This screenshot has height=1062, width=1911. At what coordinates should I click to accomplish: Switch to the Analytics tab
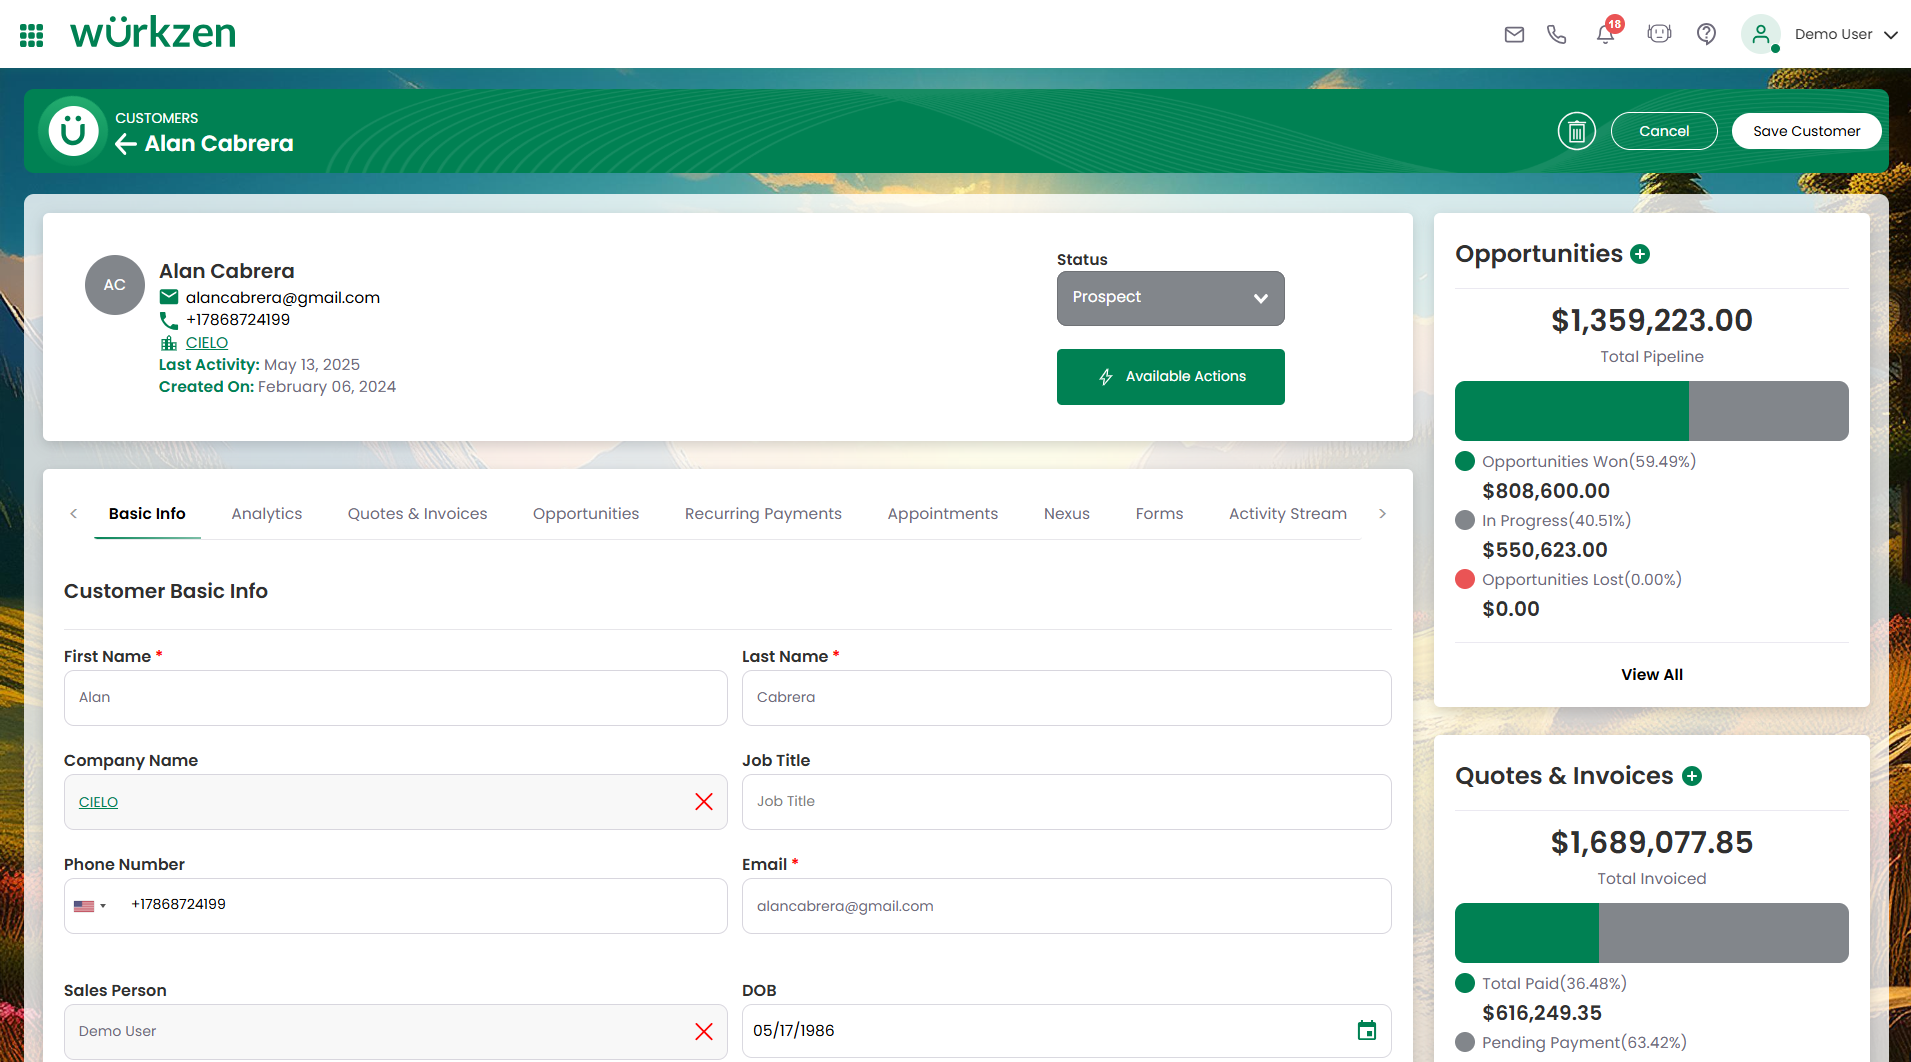[x=266, y=514]
